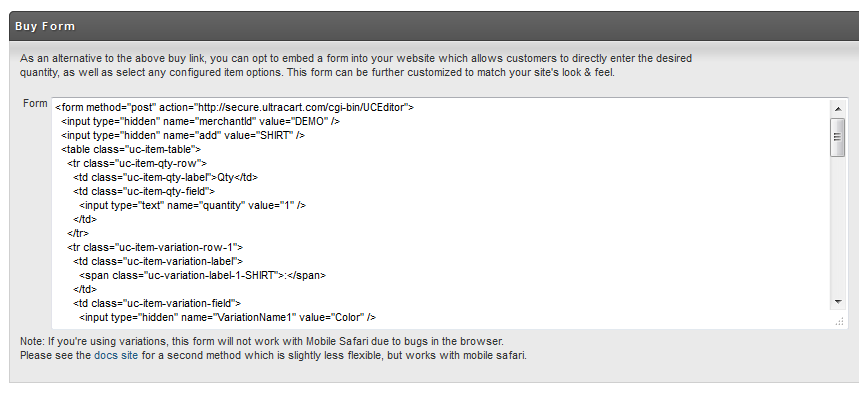Place cursor on the form method post line
Screen dimensions: 859x393
(x=234, y=107)
